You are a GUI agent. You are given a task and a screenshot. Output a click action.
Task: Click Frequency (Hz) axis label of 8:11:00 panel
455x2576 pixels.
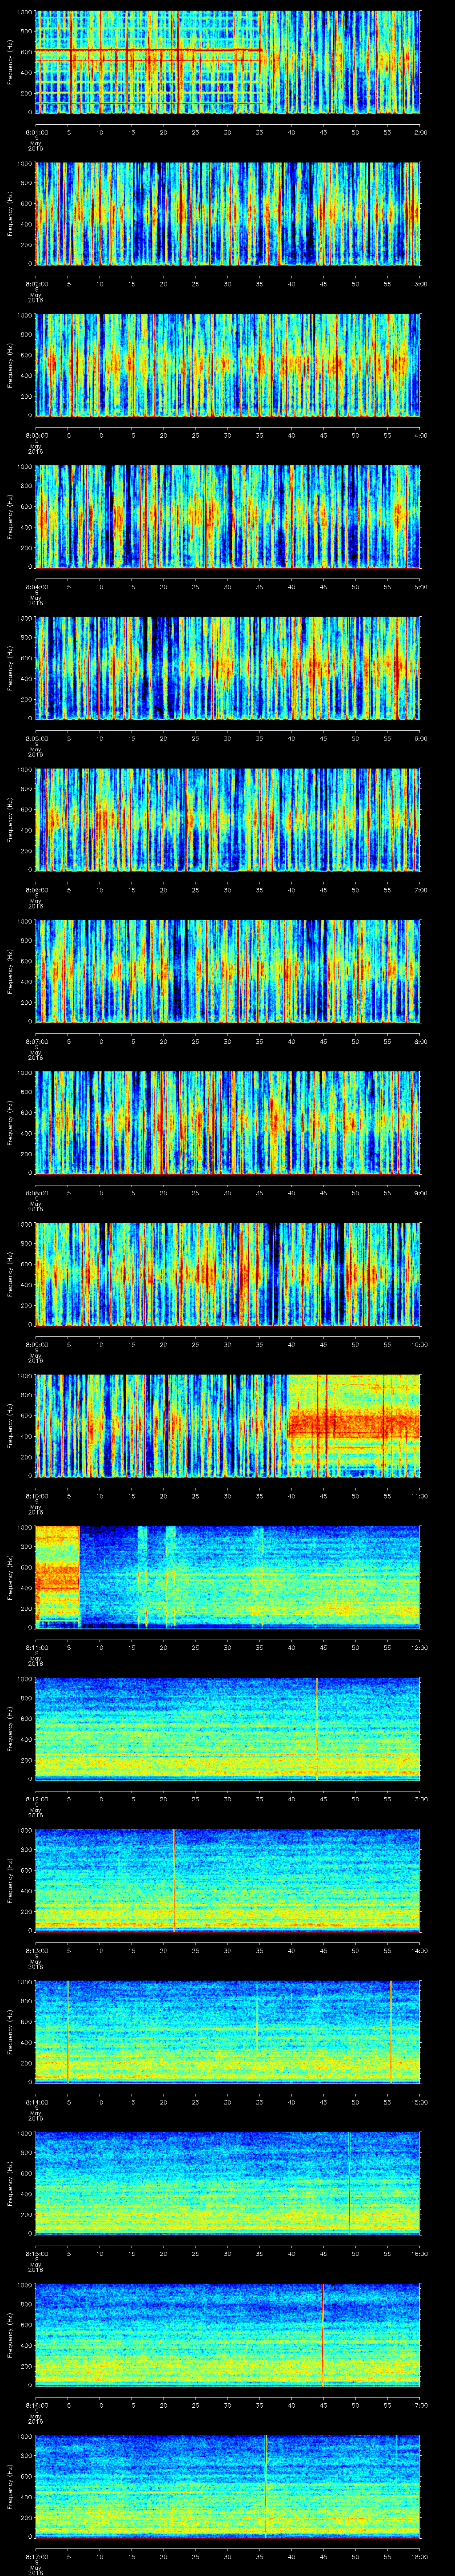[10, 1577]
